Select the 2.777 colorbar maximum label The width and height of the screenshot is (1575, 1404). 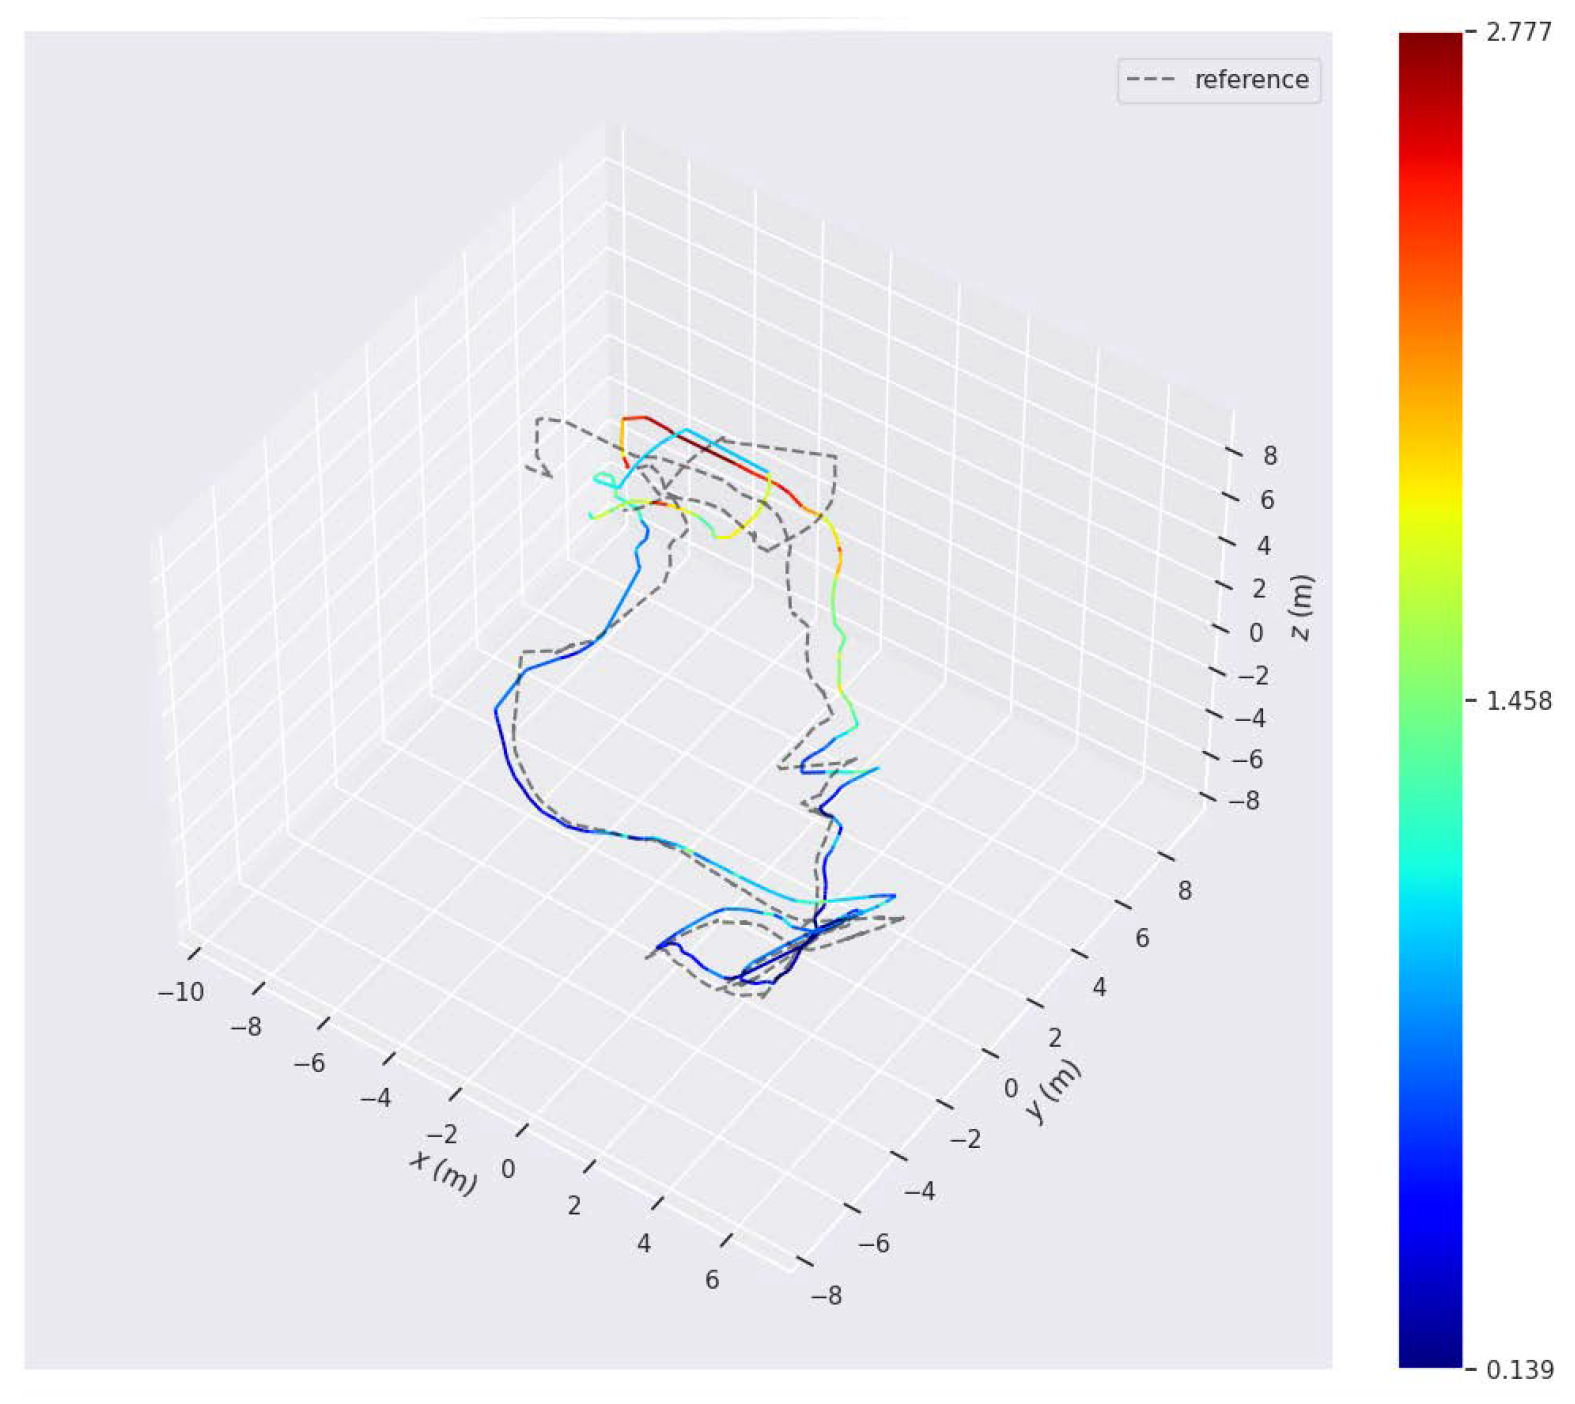pyautogui.click(x=1518, y=33)
